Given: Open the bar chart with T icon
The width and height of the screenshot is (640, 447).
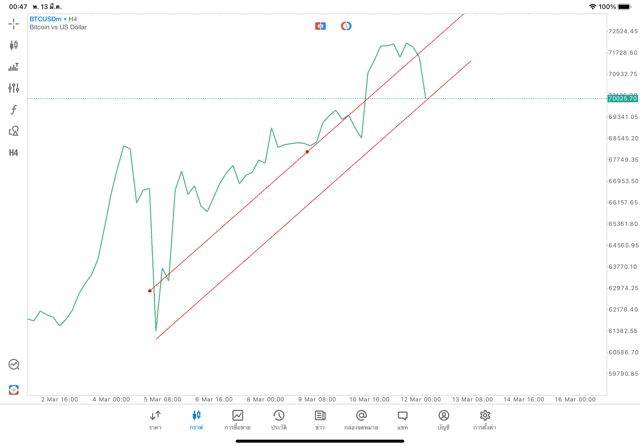Looking at the screenshot, I should [13, 67].
